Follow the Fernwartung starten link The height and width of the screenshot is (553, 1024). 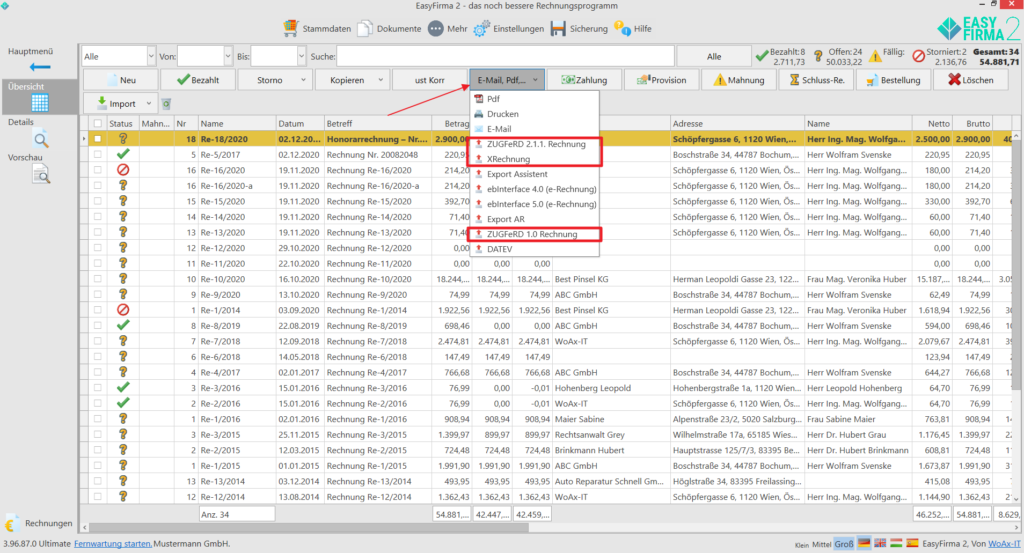pos(112,543)
